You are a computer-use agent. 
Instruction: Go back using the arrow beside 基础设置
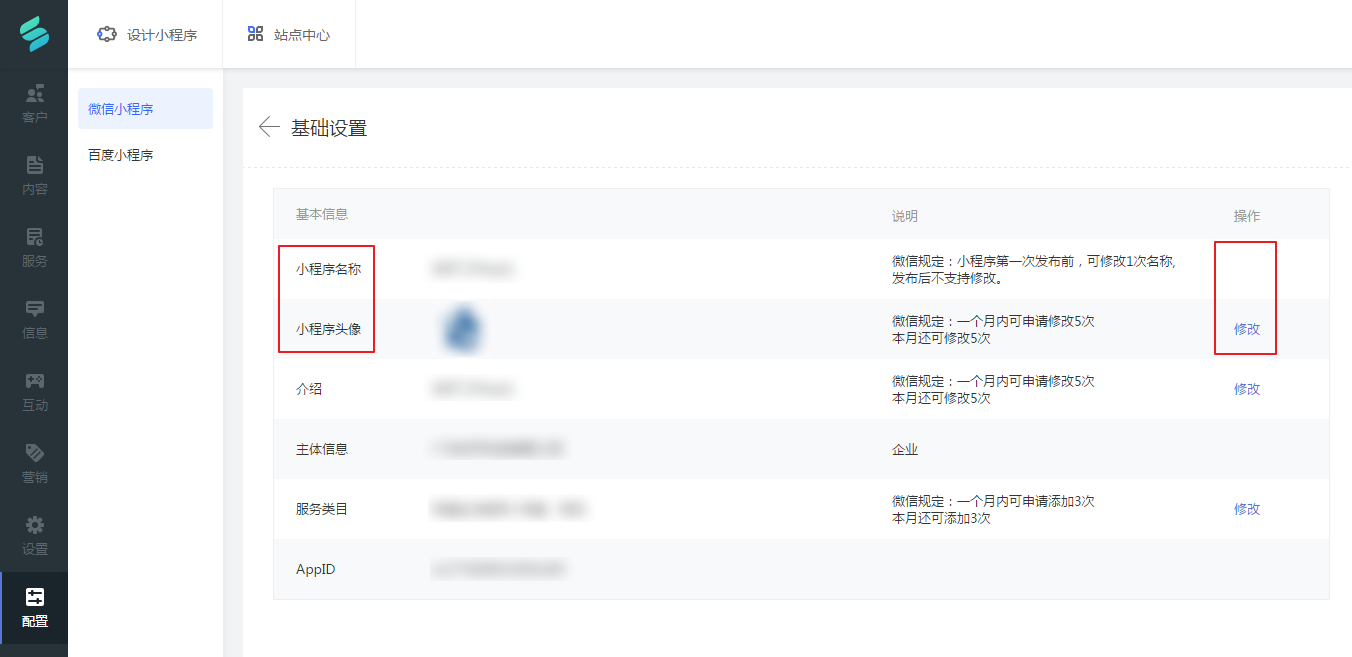268,127
